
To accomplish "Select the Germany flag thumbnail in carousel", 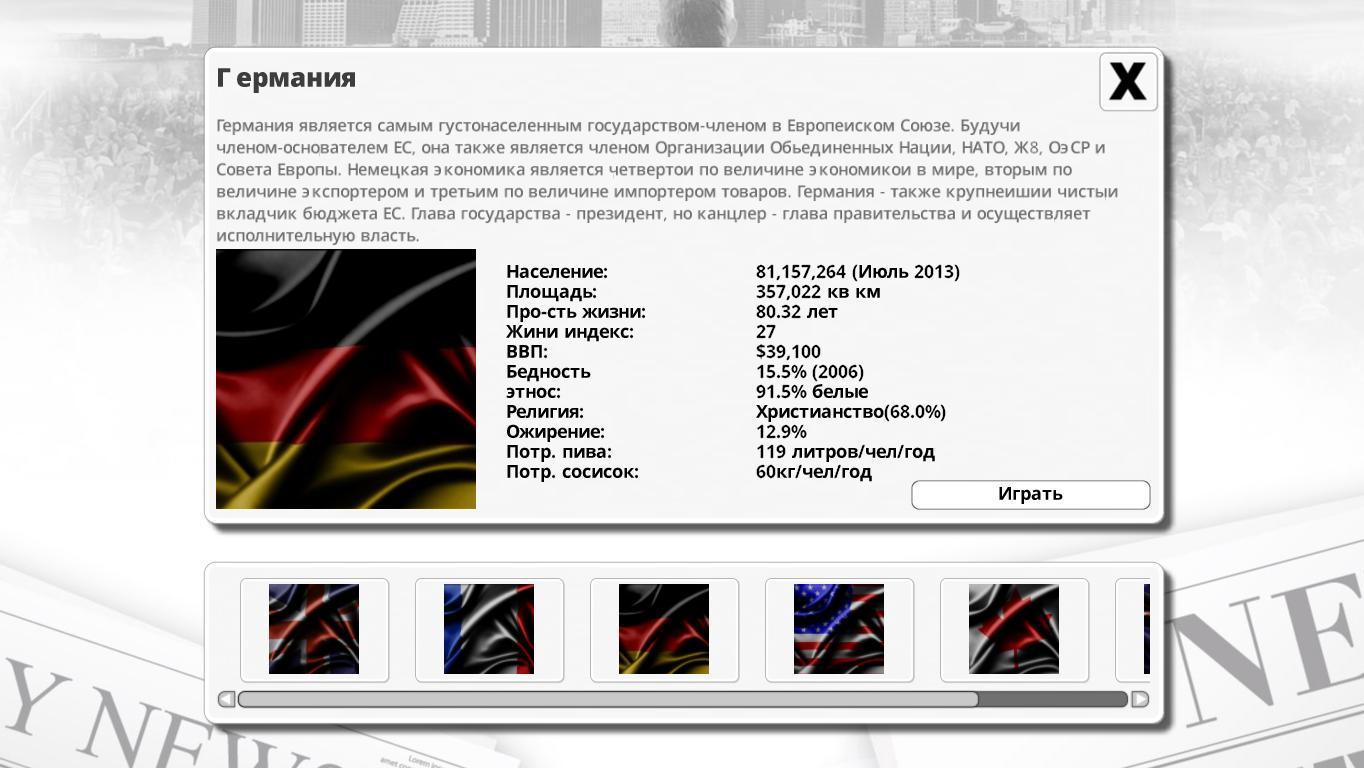I will click(x=664, y=630).
